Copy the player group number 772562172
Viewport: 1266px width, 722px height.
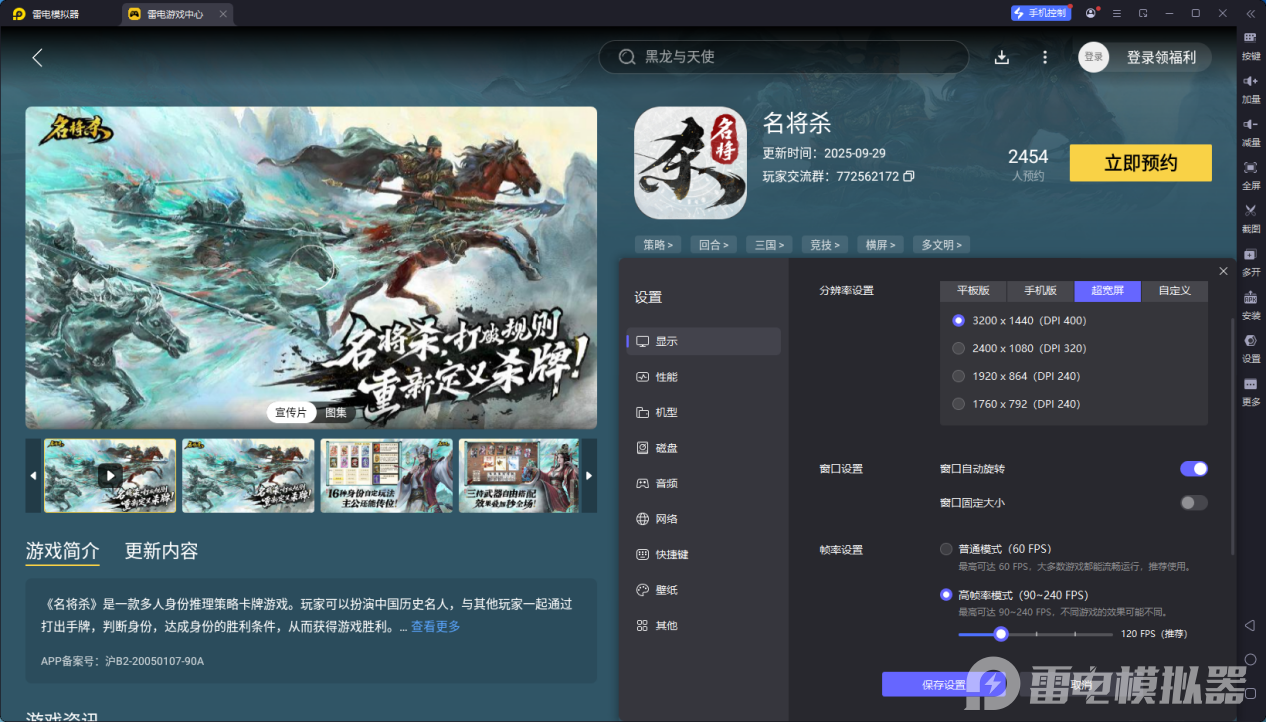[908, 176]
